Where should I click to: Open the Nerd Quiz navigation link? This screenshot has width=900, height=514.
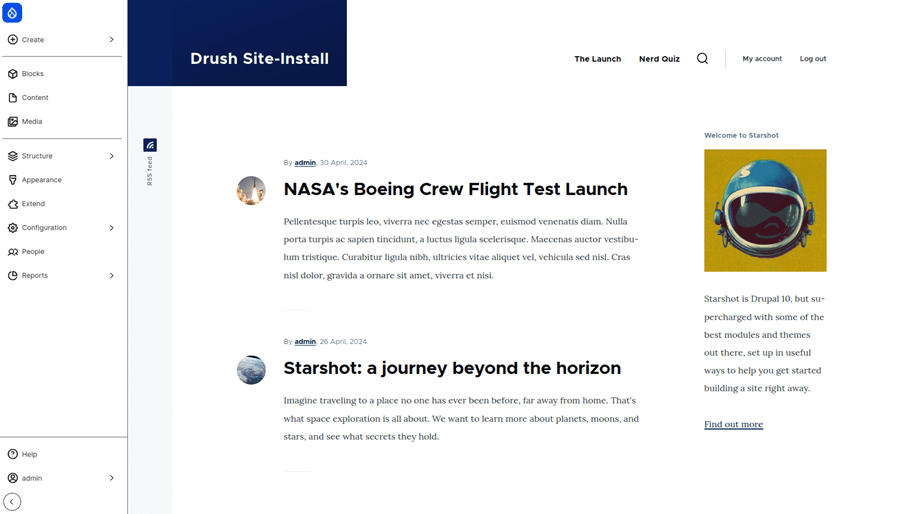659,59
